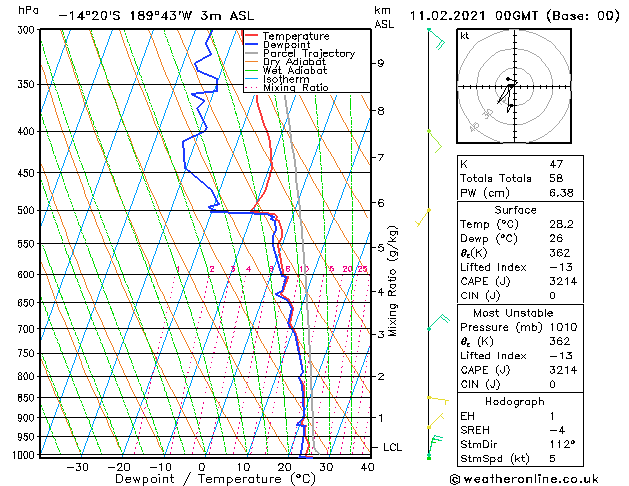Open the weatheronline.co.uk copyright link
This screenshot has width=629, height=486.
(524, 479)
